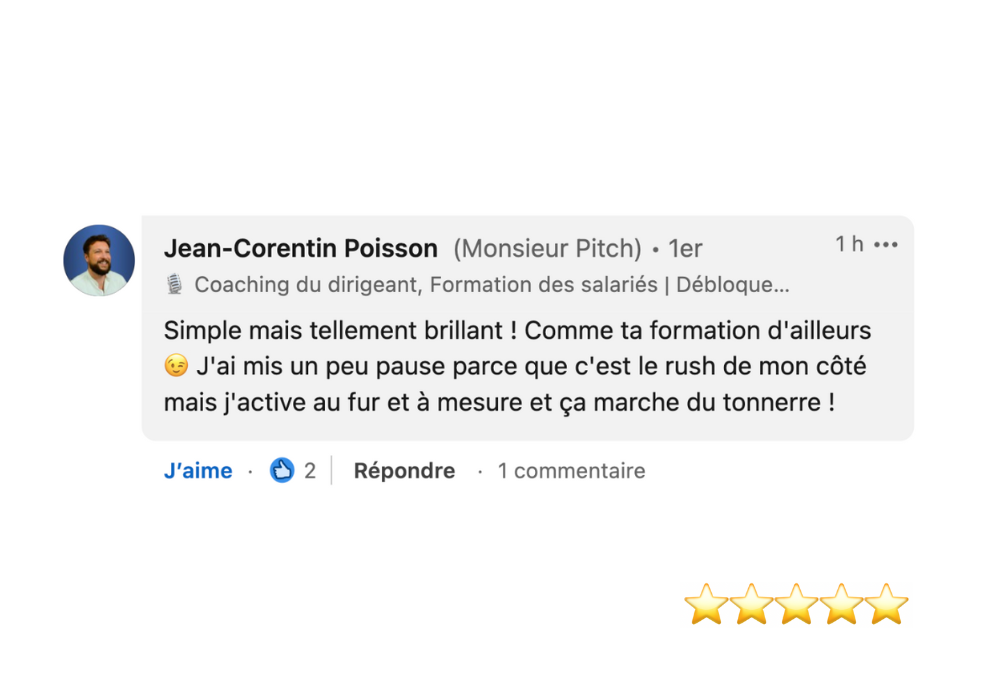Open the three-dot options menu on the comment
The width and height of the screenshot is (983, 698).
click(x=886, y=245)
